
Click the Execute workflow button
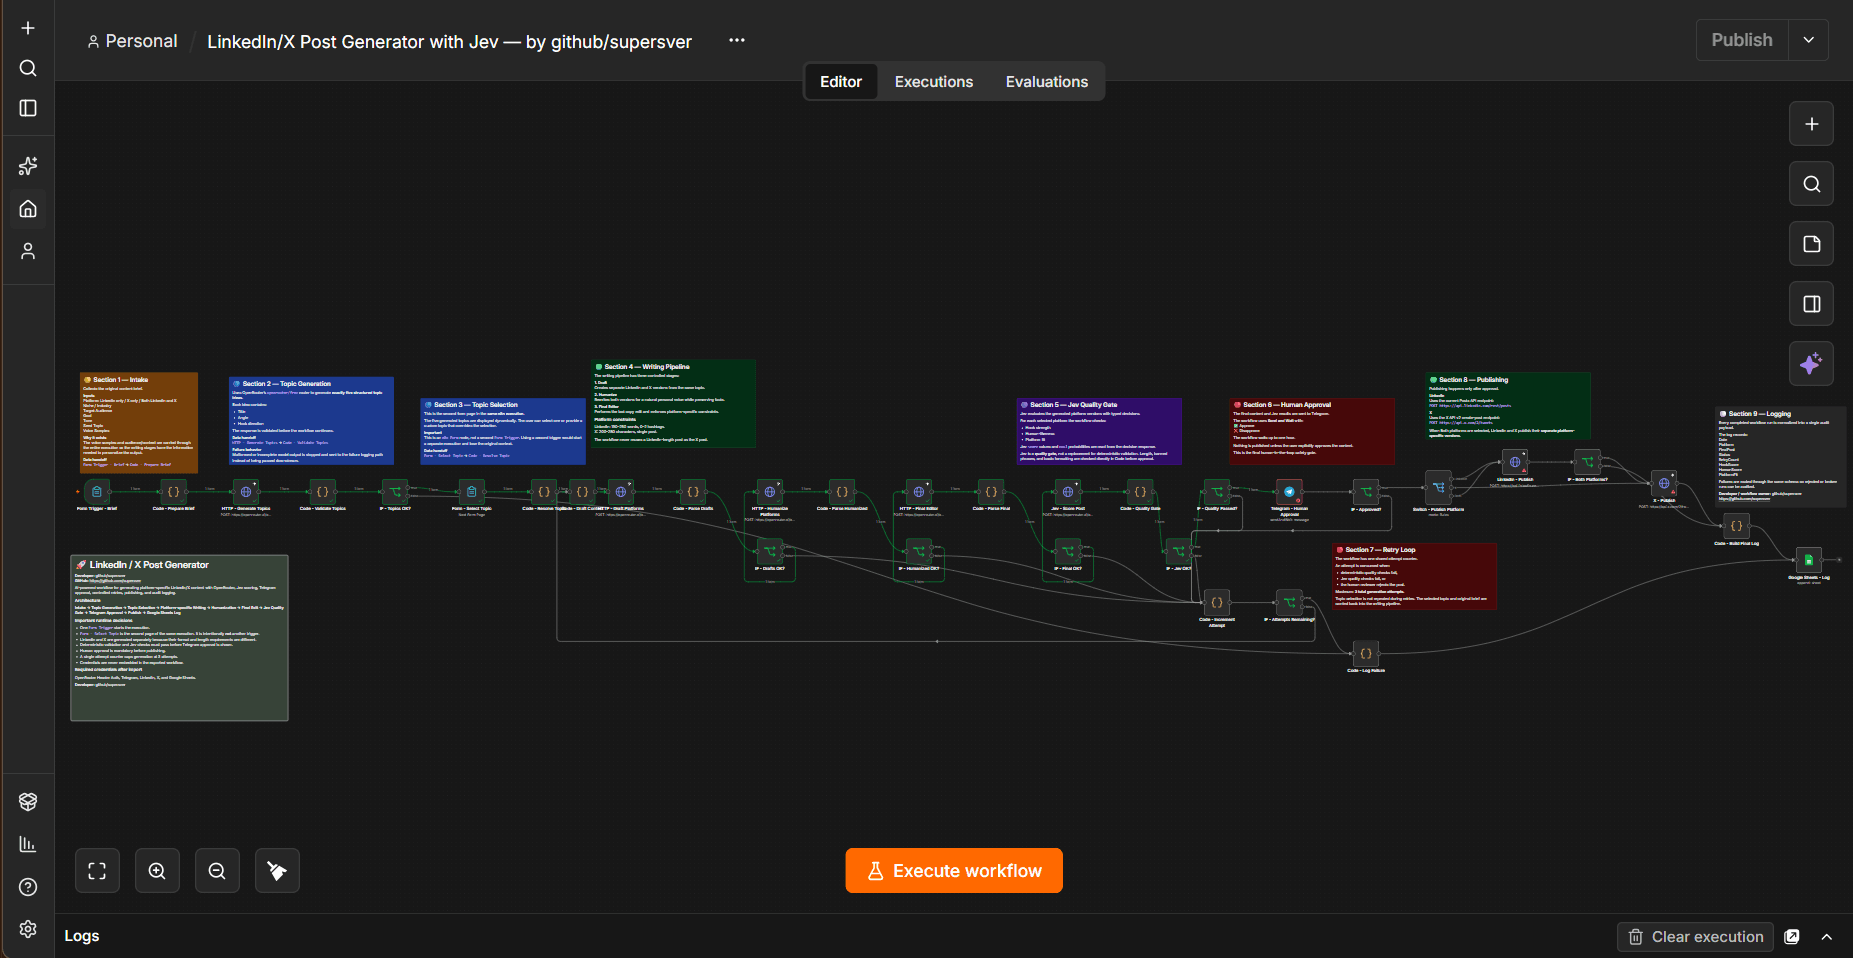[954, 871]
